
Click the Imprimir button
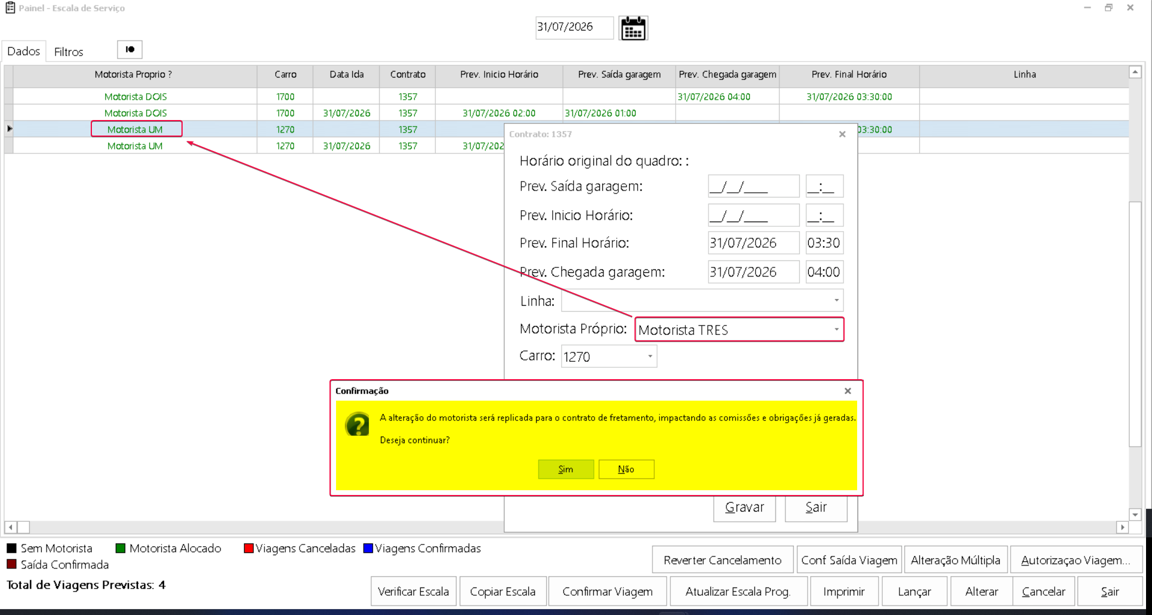coord(844,591)
